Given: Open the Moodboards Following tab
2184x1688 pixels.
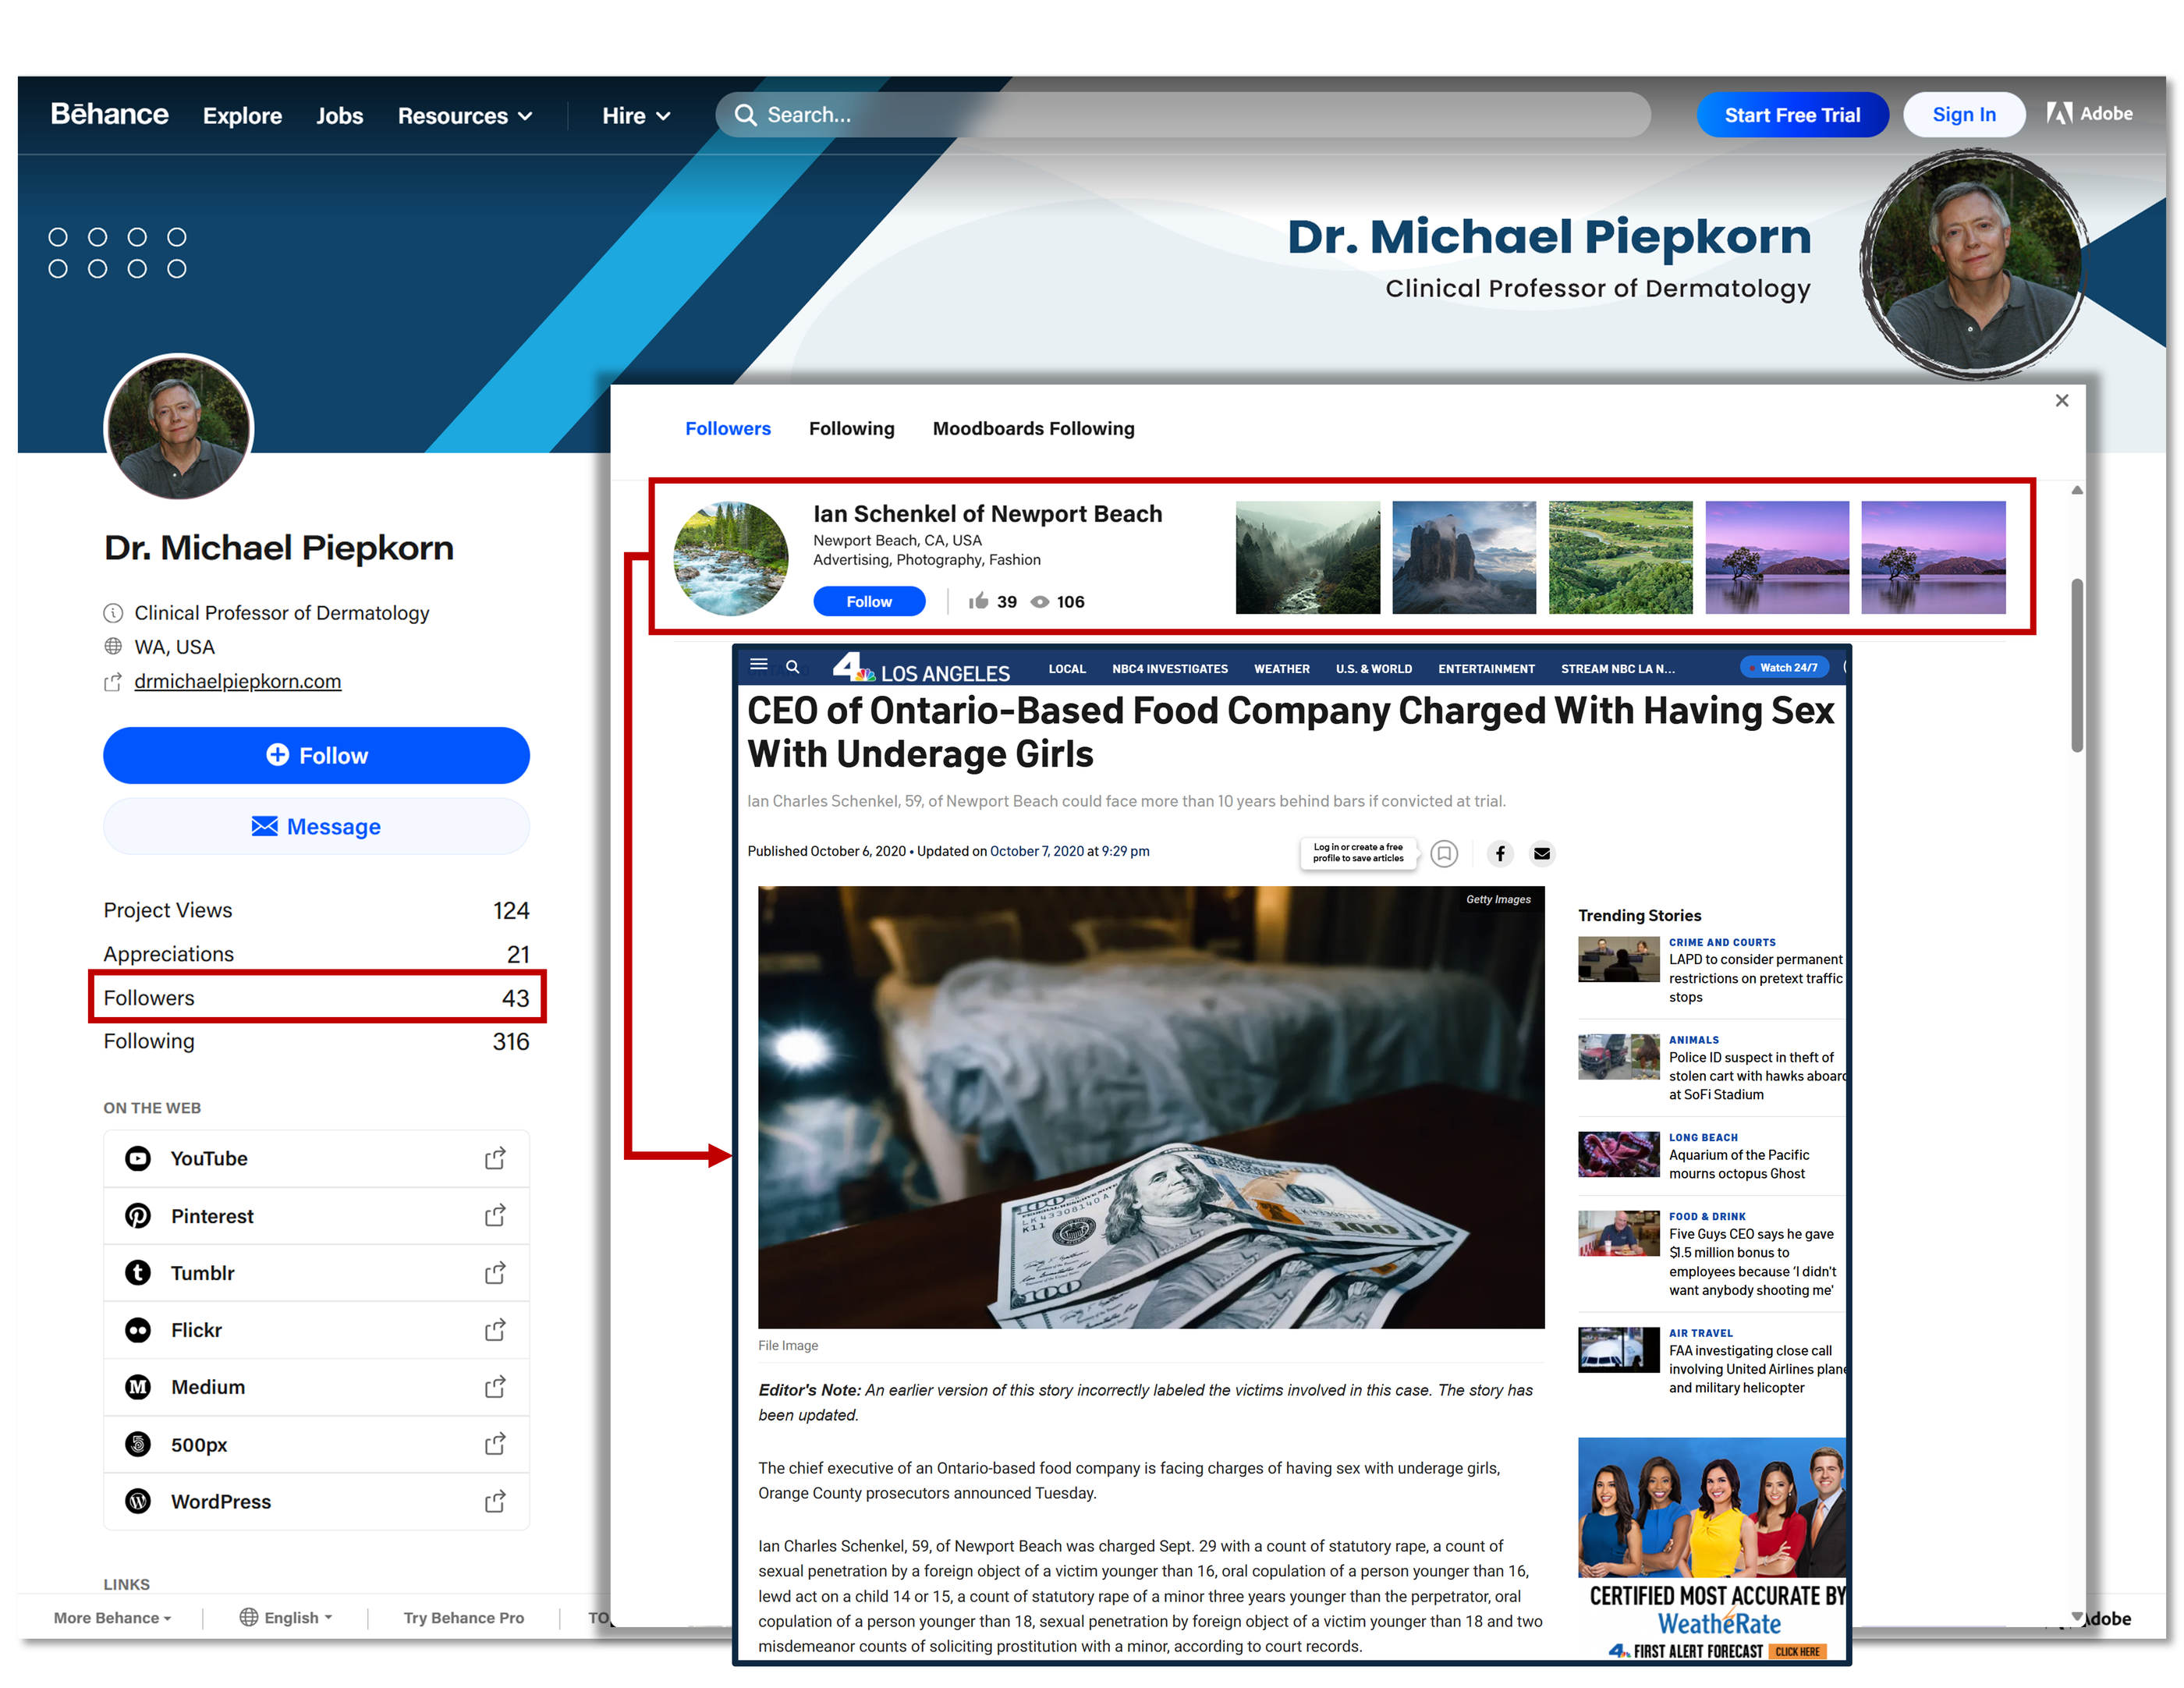Looking at the screenshot, I should [x=1034, y=428].
